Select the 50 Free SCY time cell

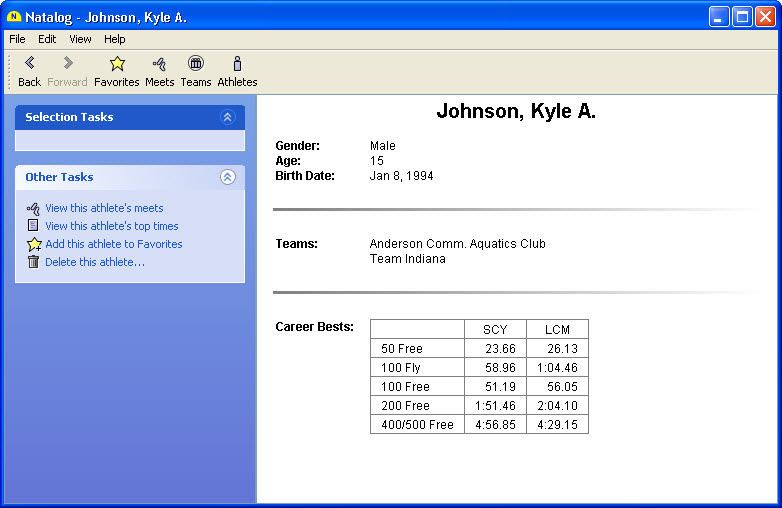[x=495, y=349]
